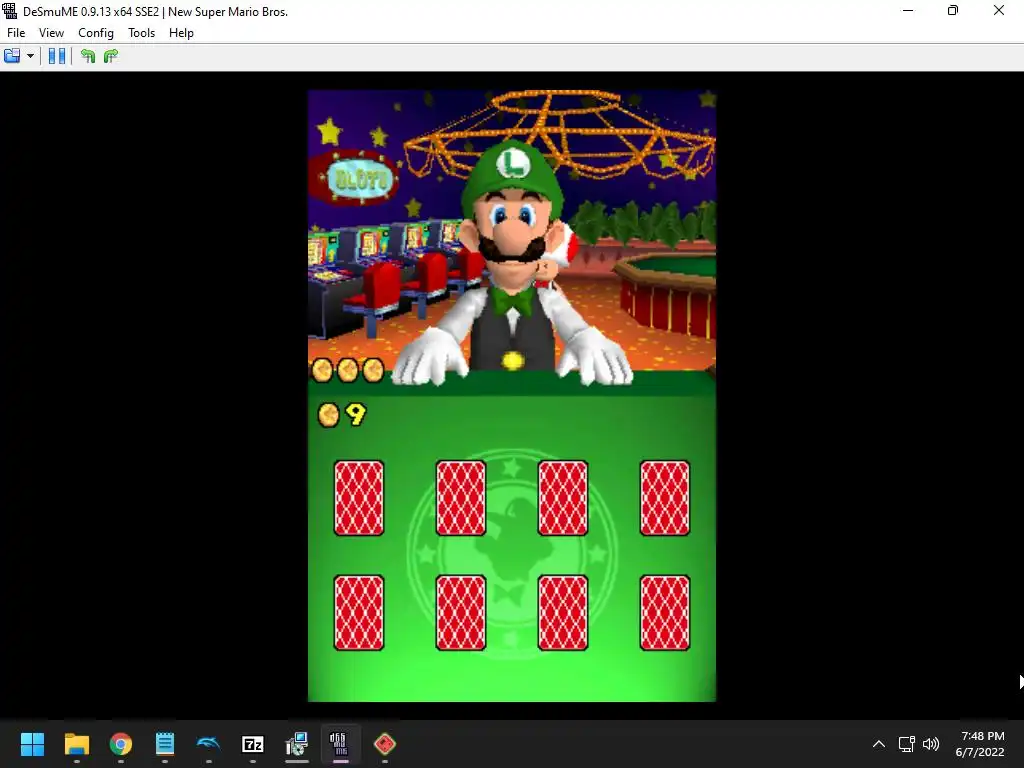This screenshot has width=1024, height=768.
Task: Click the coin counter showing 9
Action: point(342,414)
